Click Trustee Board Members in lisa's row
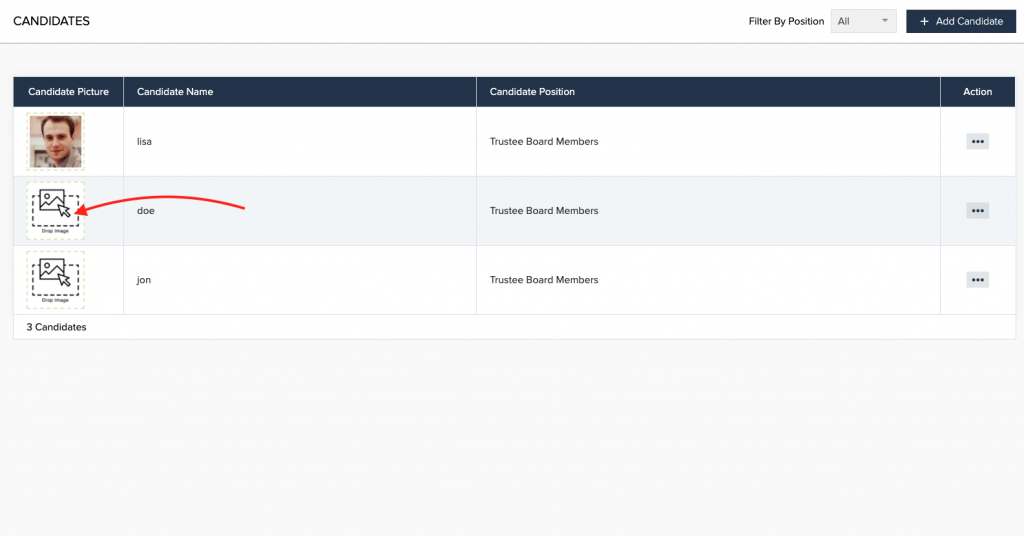Image resolution: width=1024 pixels, height=536 pixels. pos(544,142)
